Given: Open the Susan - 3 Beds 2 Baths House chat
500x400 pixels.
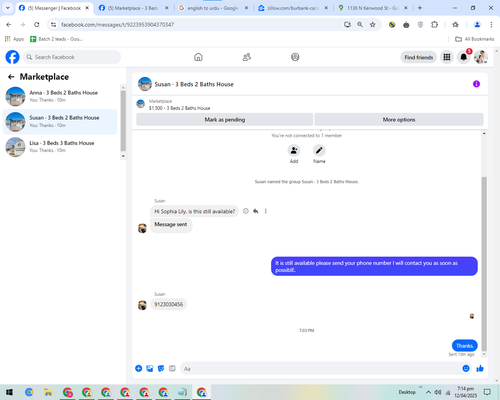Looking at the screenshot, I should click(x=60, y=122).
